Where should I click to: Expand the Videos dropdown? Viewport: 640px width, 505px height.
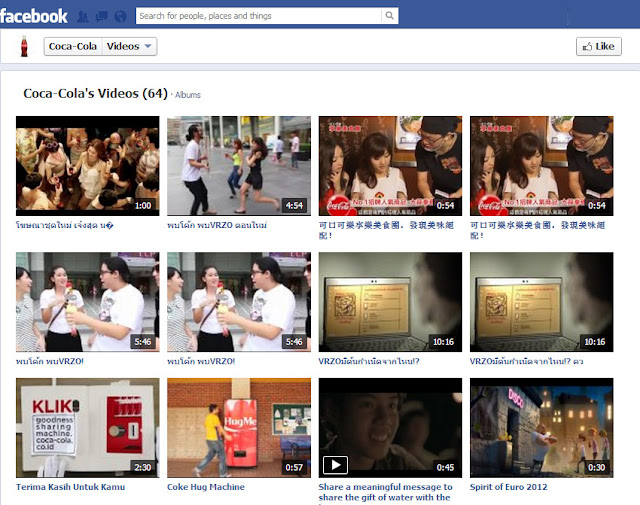131,46
